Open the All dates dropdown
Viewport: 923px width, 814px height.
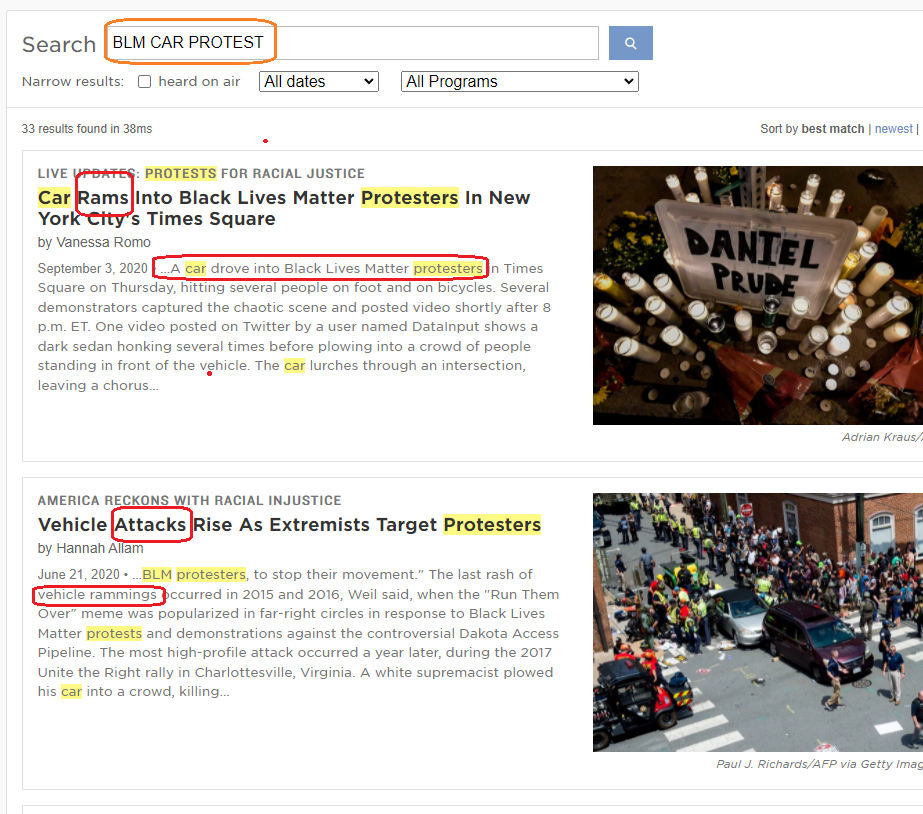(x=318, y=81)
